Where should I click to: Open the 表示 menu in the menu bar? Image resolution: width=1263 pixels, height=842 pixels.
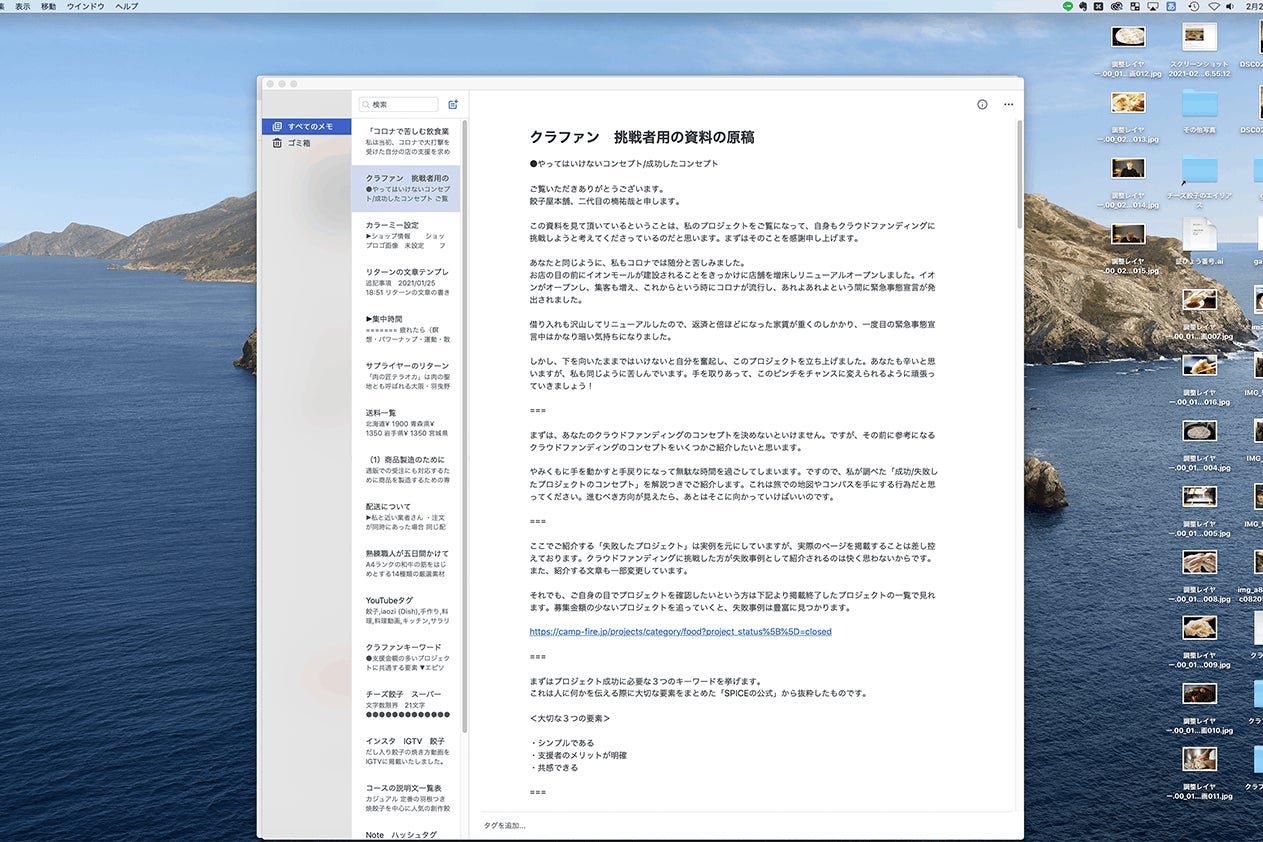(23, 6)
